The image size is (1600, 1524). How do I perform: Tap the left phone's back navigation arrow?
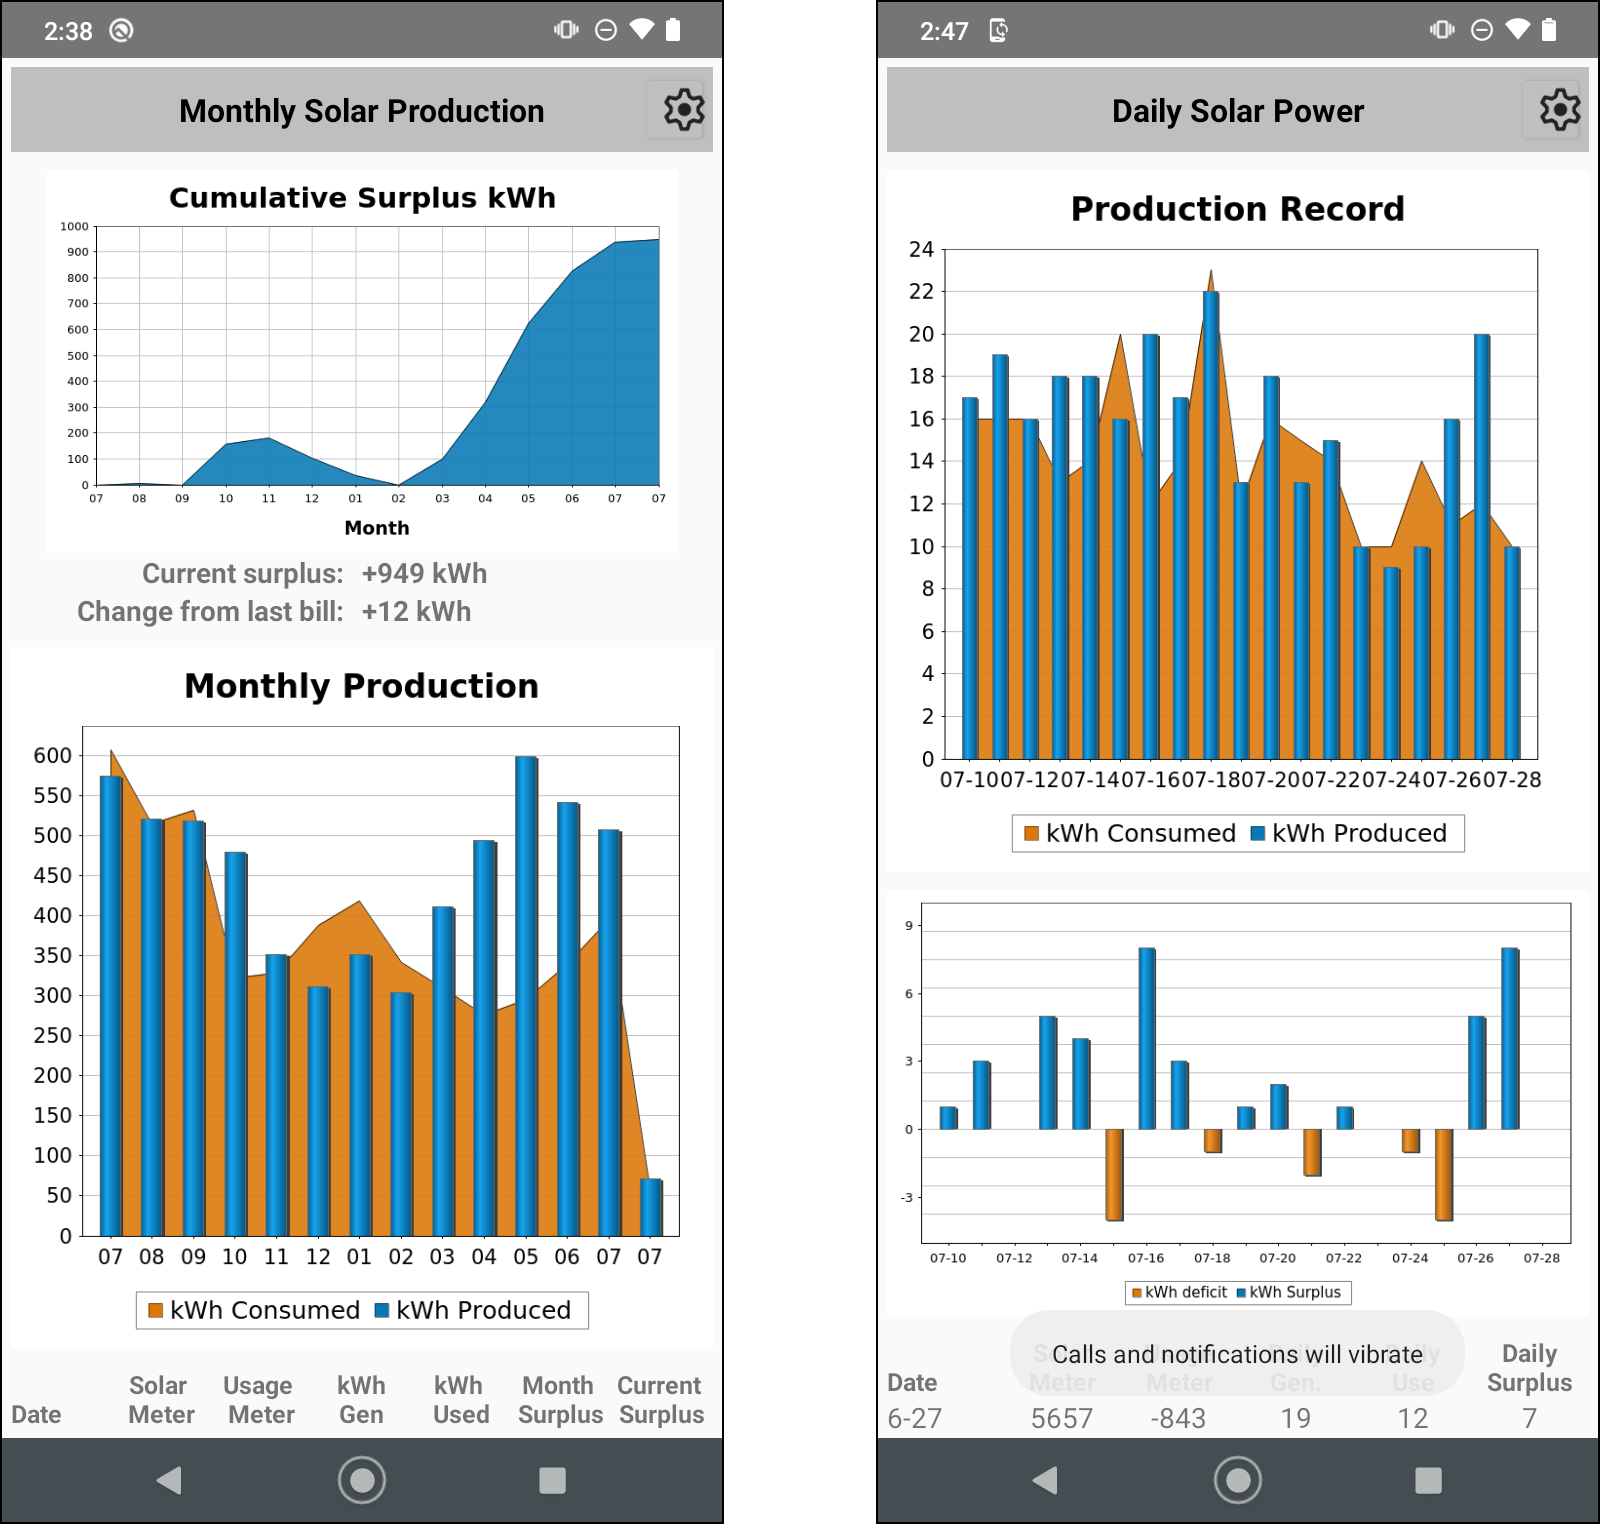pos(169,1480)
